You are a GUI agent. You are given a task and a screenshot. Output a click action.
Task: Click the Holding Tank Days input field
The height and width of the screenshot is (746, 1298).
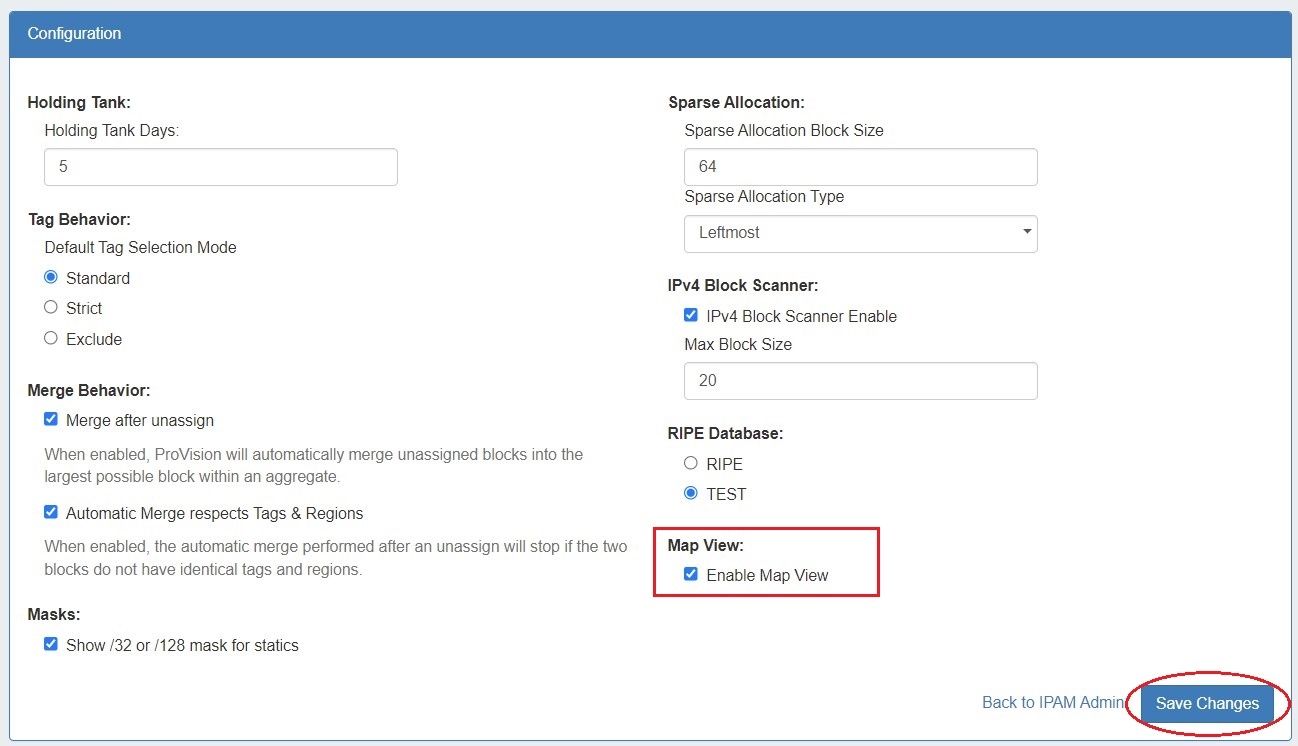coord(220,167)
